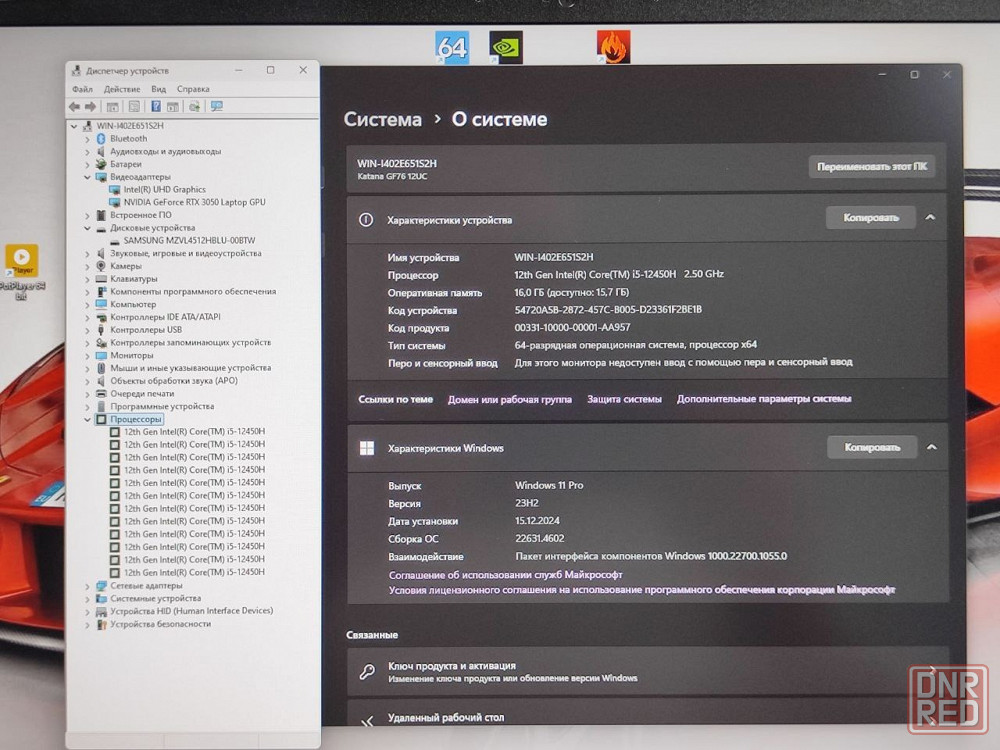This screenshot has width=1000, height=750.
Task: Click Копировать for Windows characteristics
Action: point(872,447)
